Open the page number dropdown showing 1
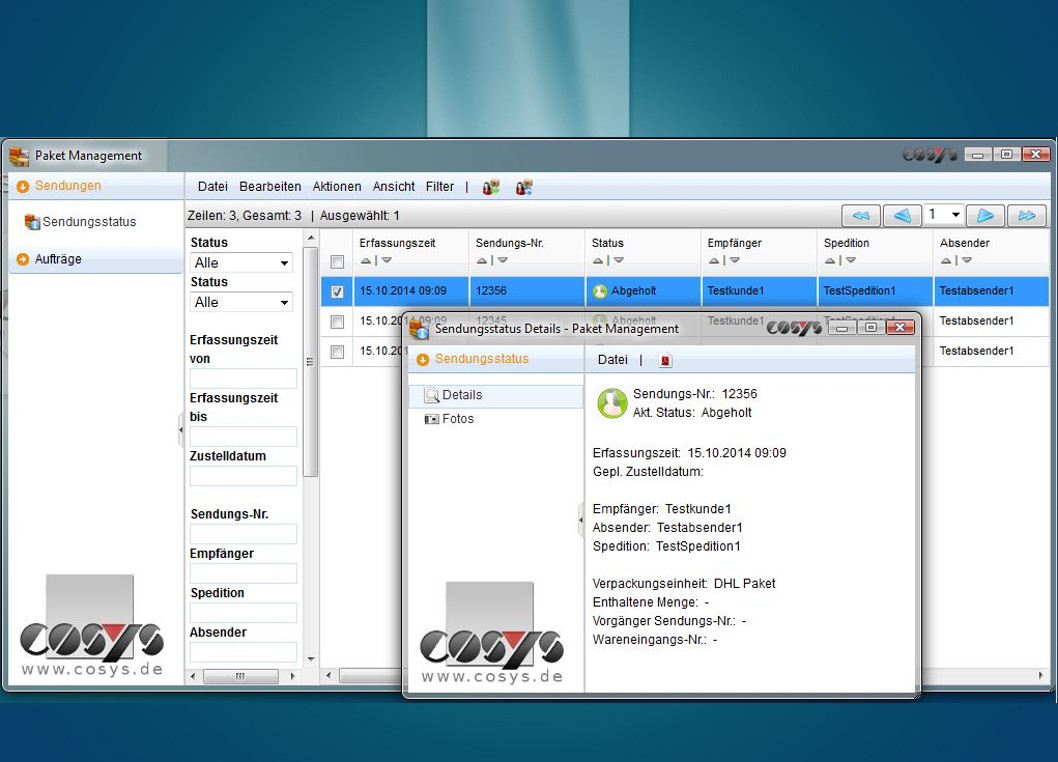Image resolution: width=1058 pixels, height=762 pixels. click(x=943, y=215)
